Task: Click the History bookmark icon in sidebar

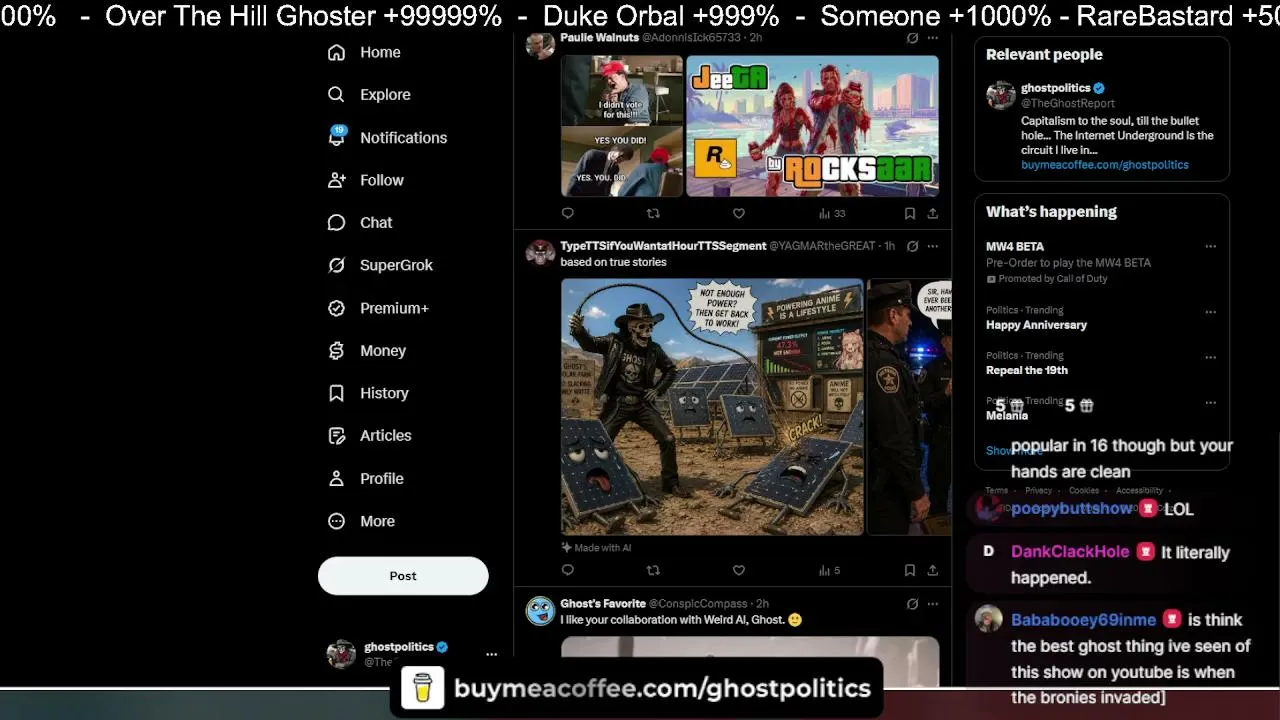Action: pyautogui.click(x=337, y=393)
